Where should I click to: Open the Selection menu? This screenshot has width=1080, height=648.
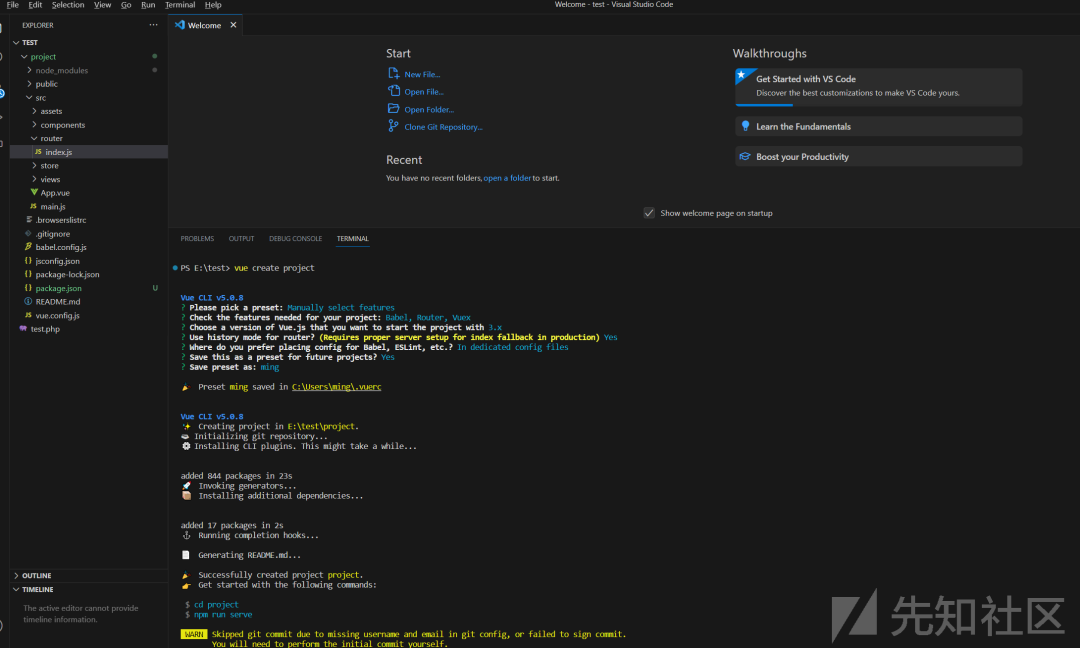[68, 5]
